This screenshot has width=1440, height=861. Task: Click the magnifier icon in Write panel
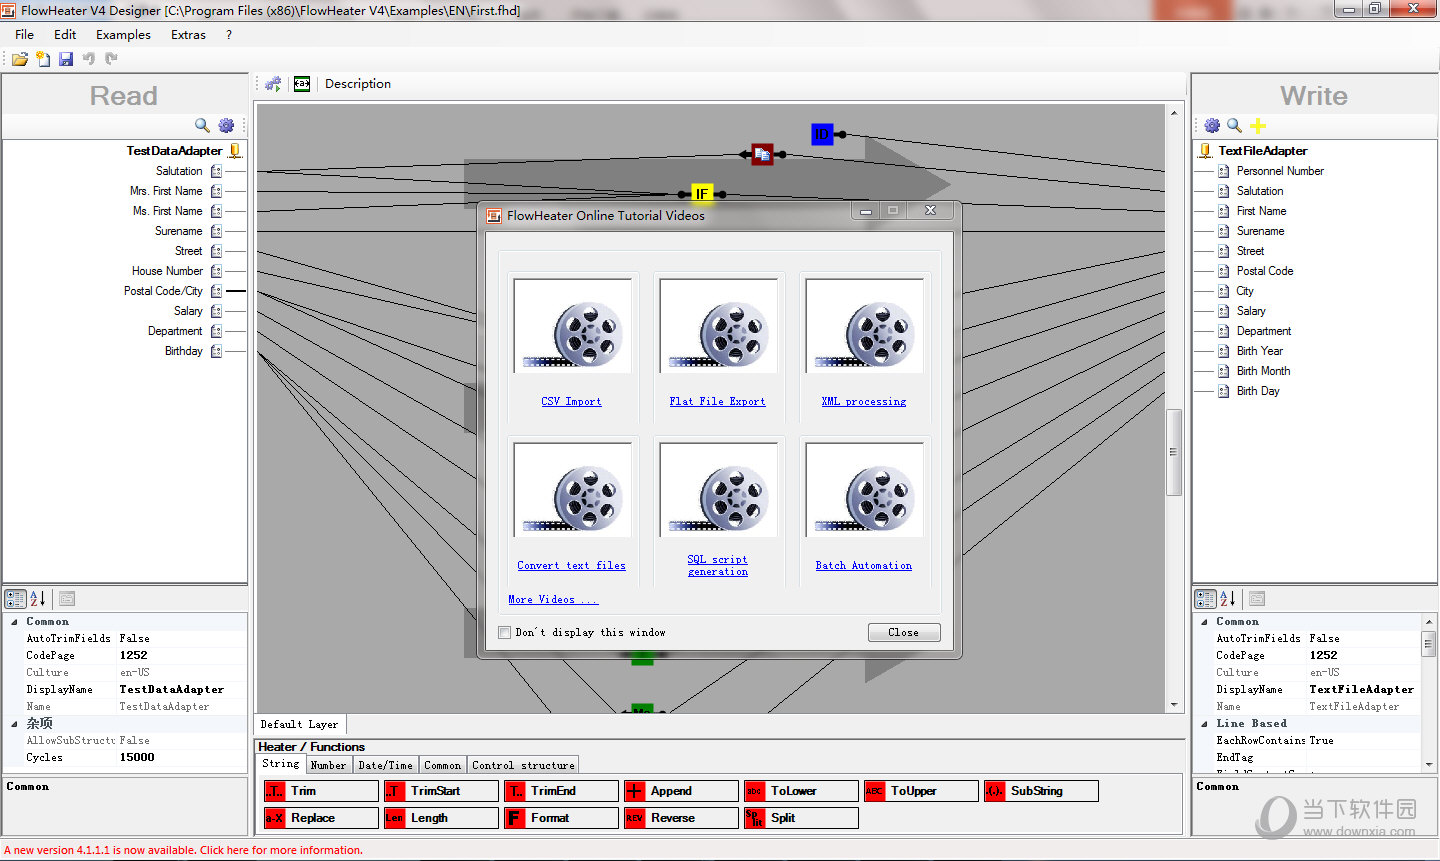(x=1235, y=125)
